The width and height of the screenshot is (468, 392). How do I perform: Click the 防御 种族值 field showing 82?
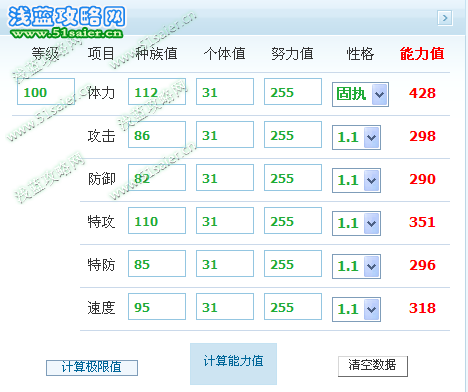[x=157, y=178]
